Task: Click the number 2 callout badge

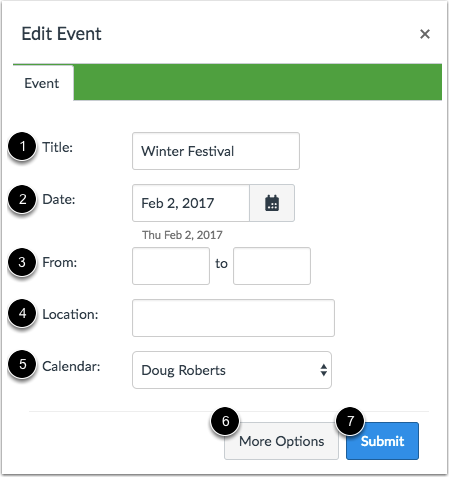Action: (x=22, y=199)
